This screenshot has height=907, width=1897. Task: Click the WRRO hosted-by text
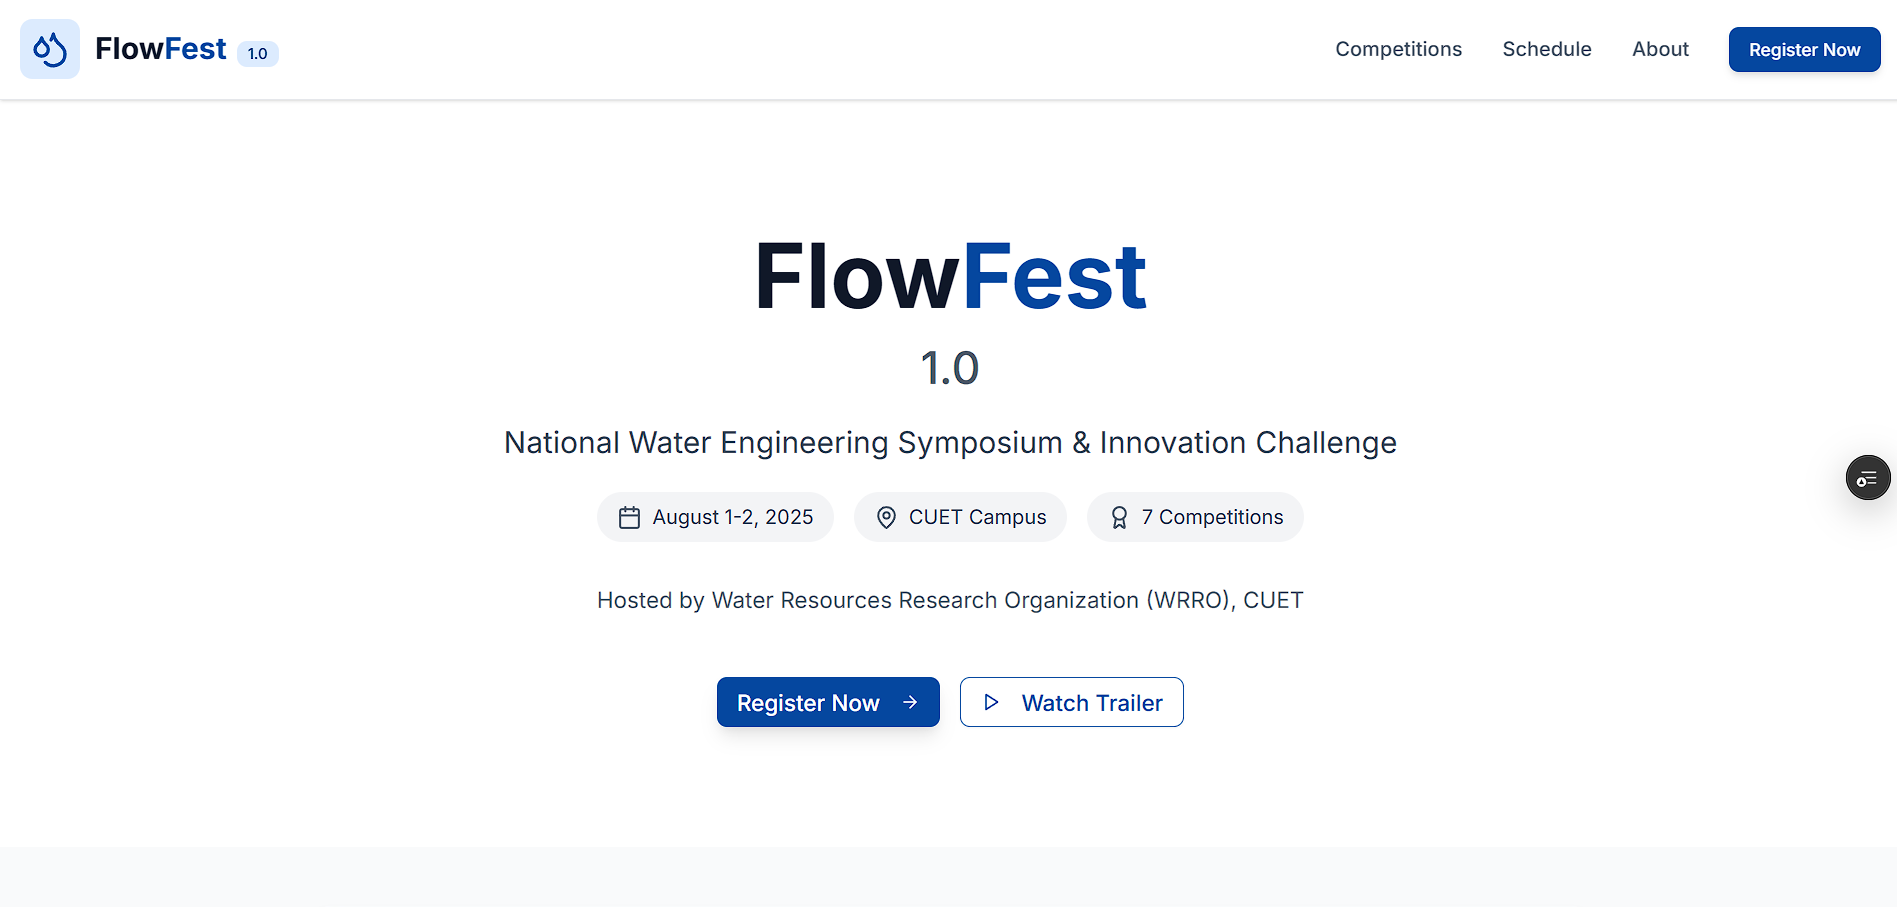click(950, 600)
